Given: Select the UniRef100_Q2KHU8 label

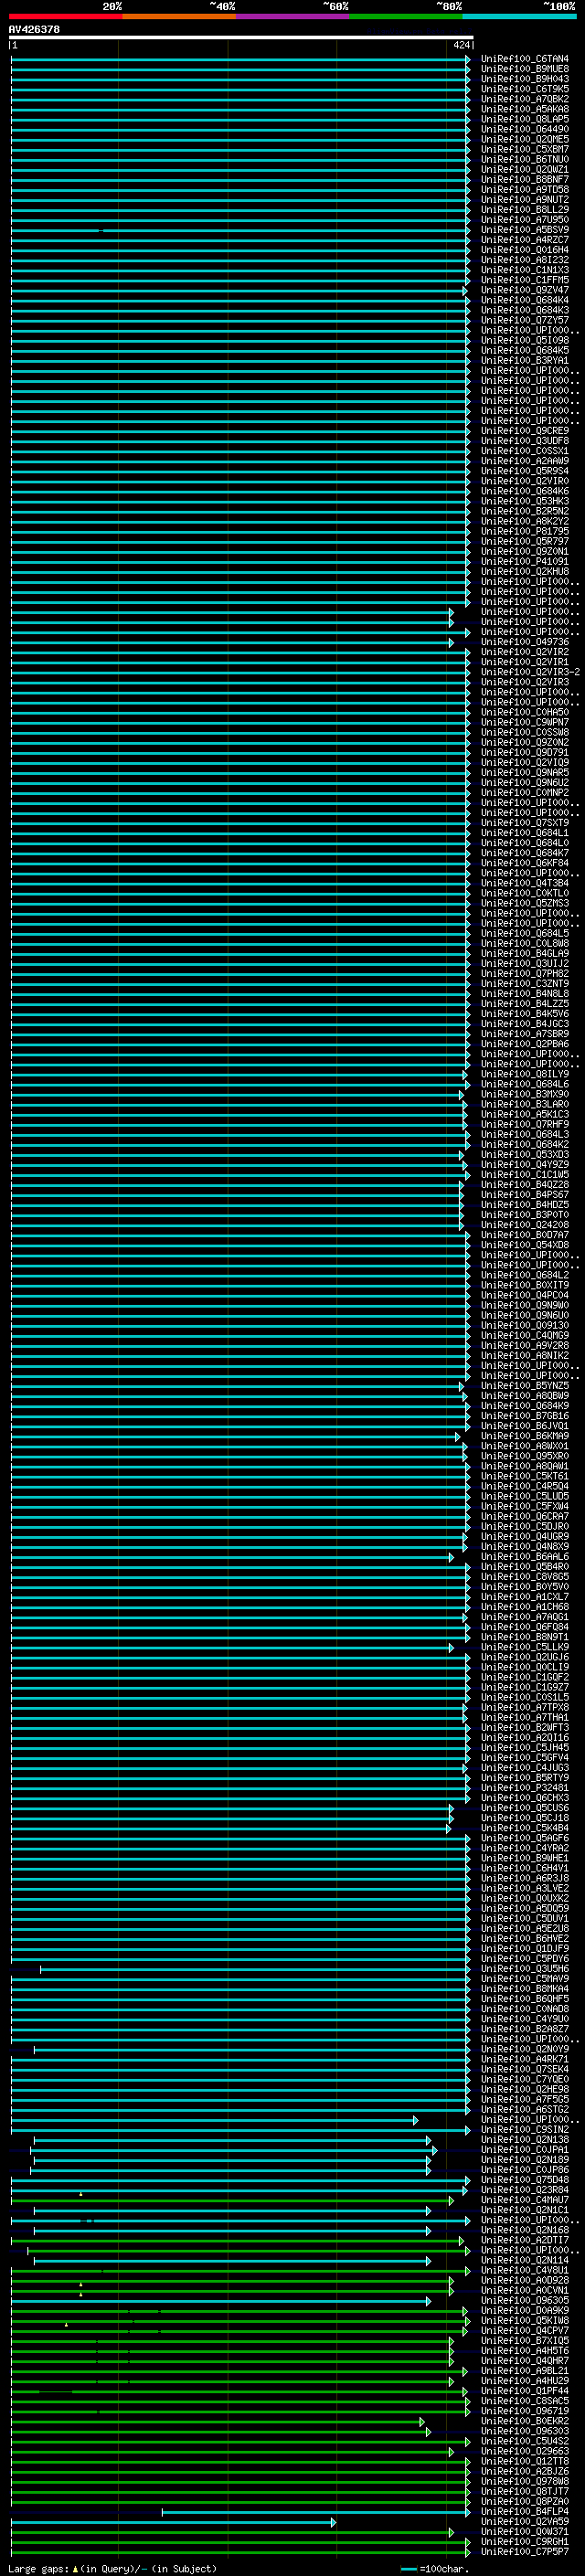Looking at the screenshot, I should click(x=524, y=571).
